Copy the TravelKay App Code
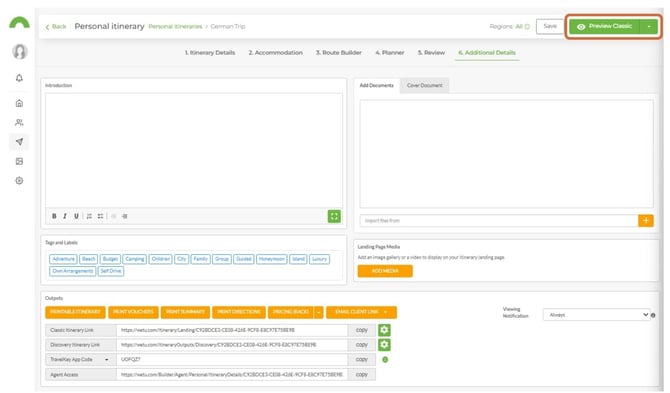670x393 pixels. click(x=362, y=360)
